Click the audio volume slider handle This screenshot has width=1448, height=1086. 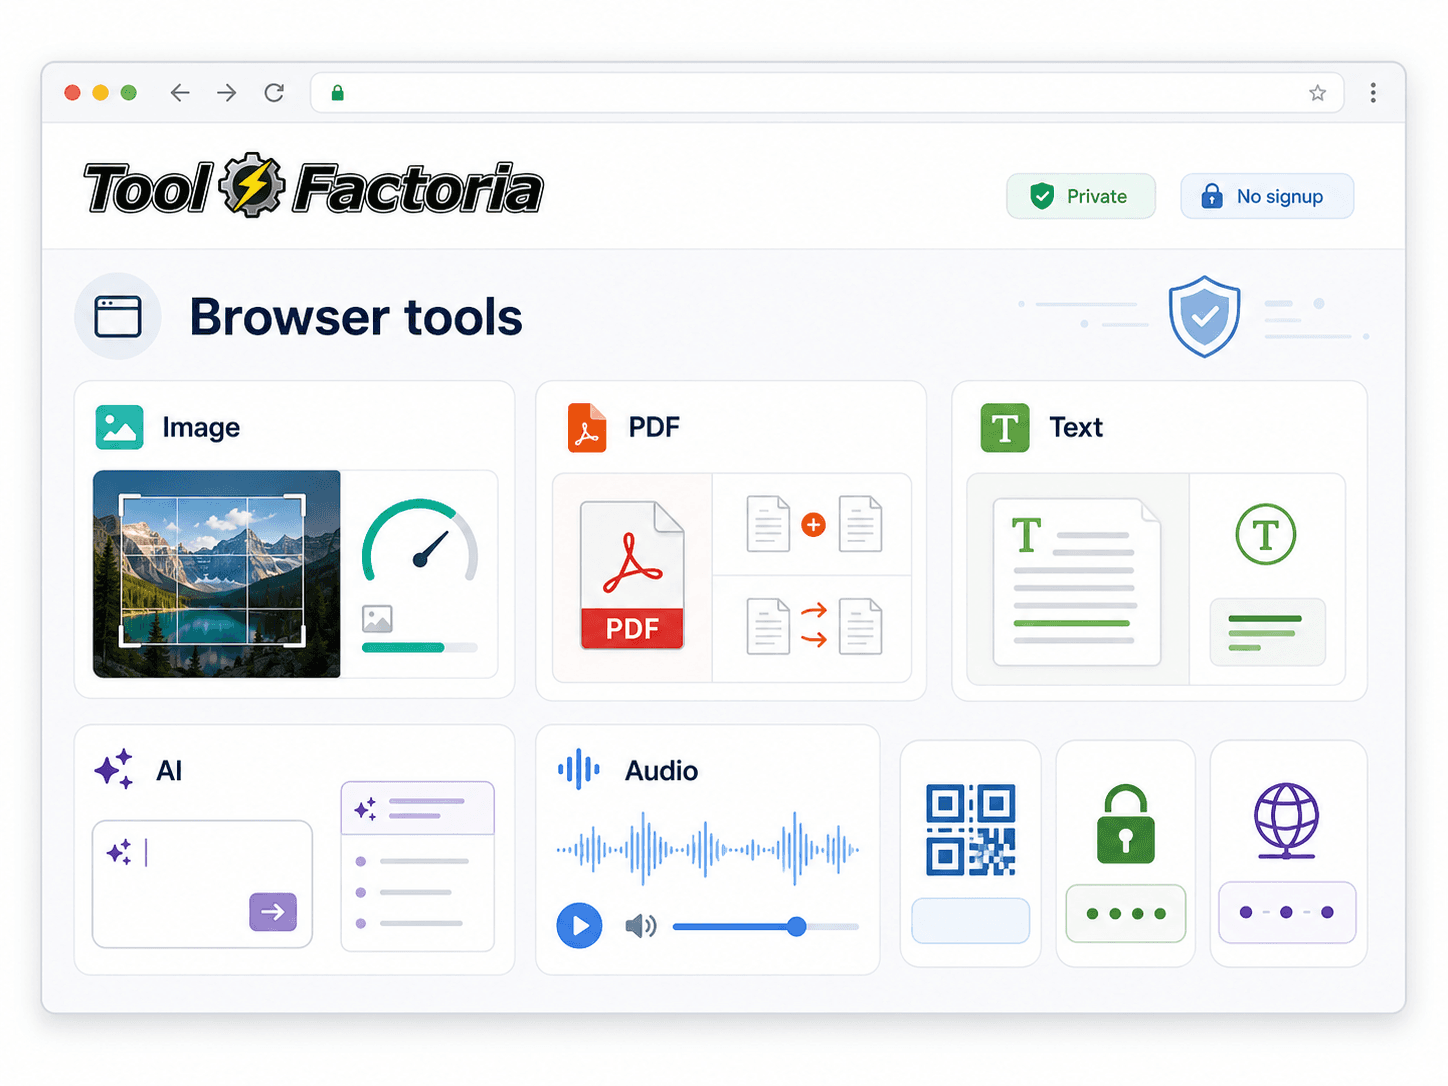click(796, 927)
